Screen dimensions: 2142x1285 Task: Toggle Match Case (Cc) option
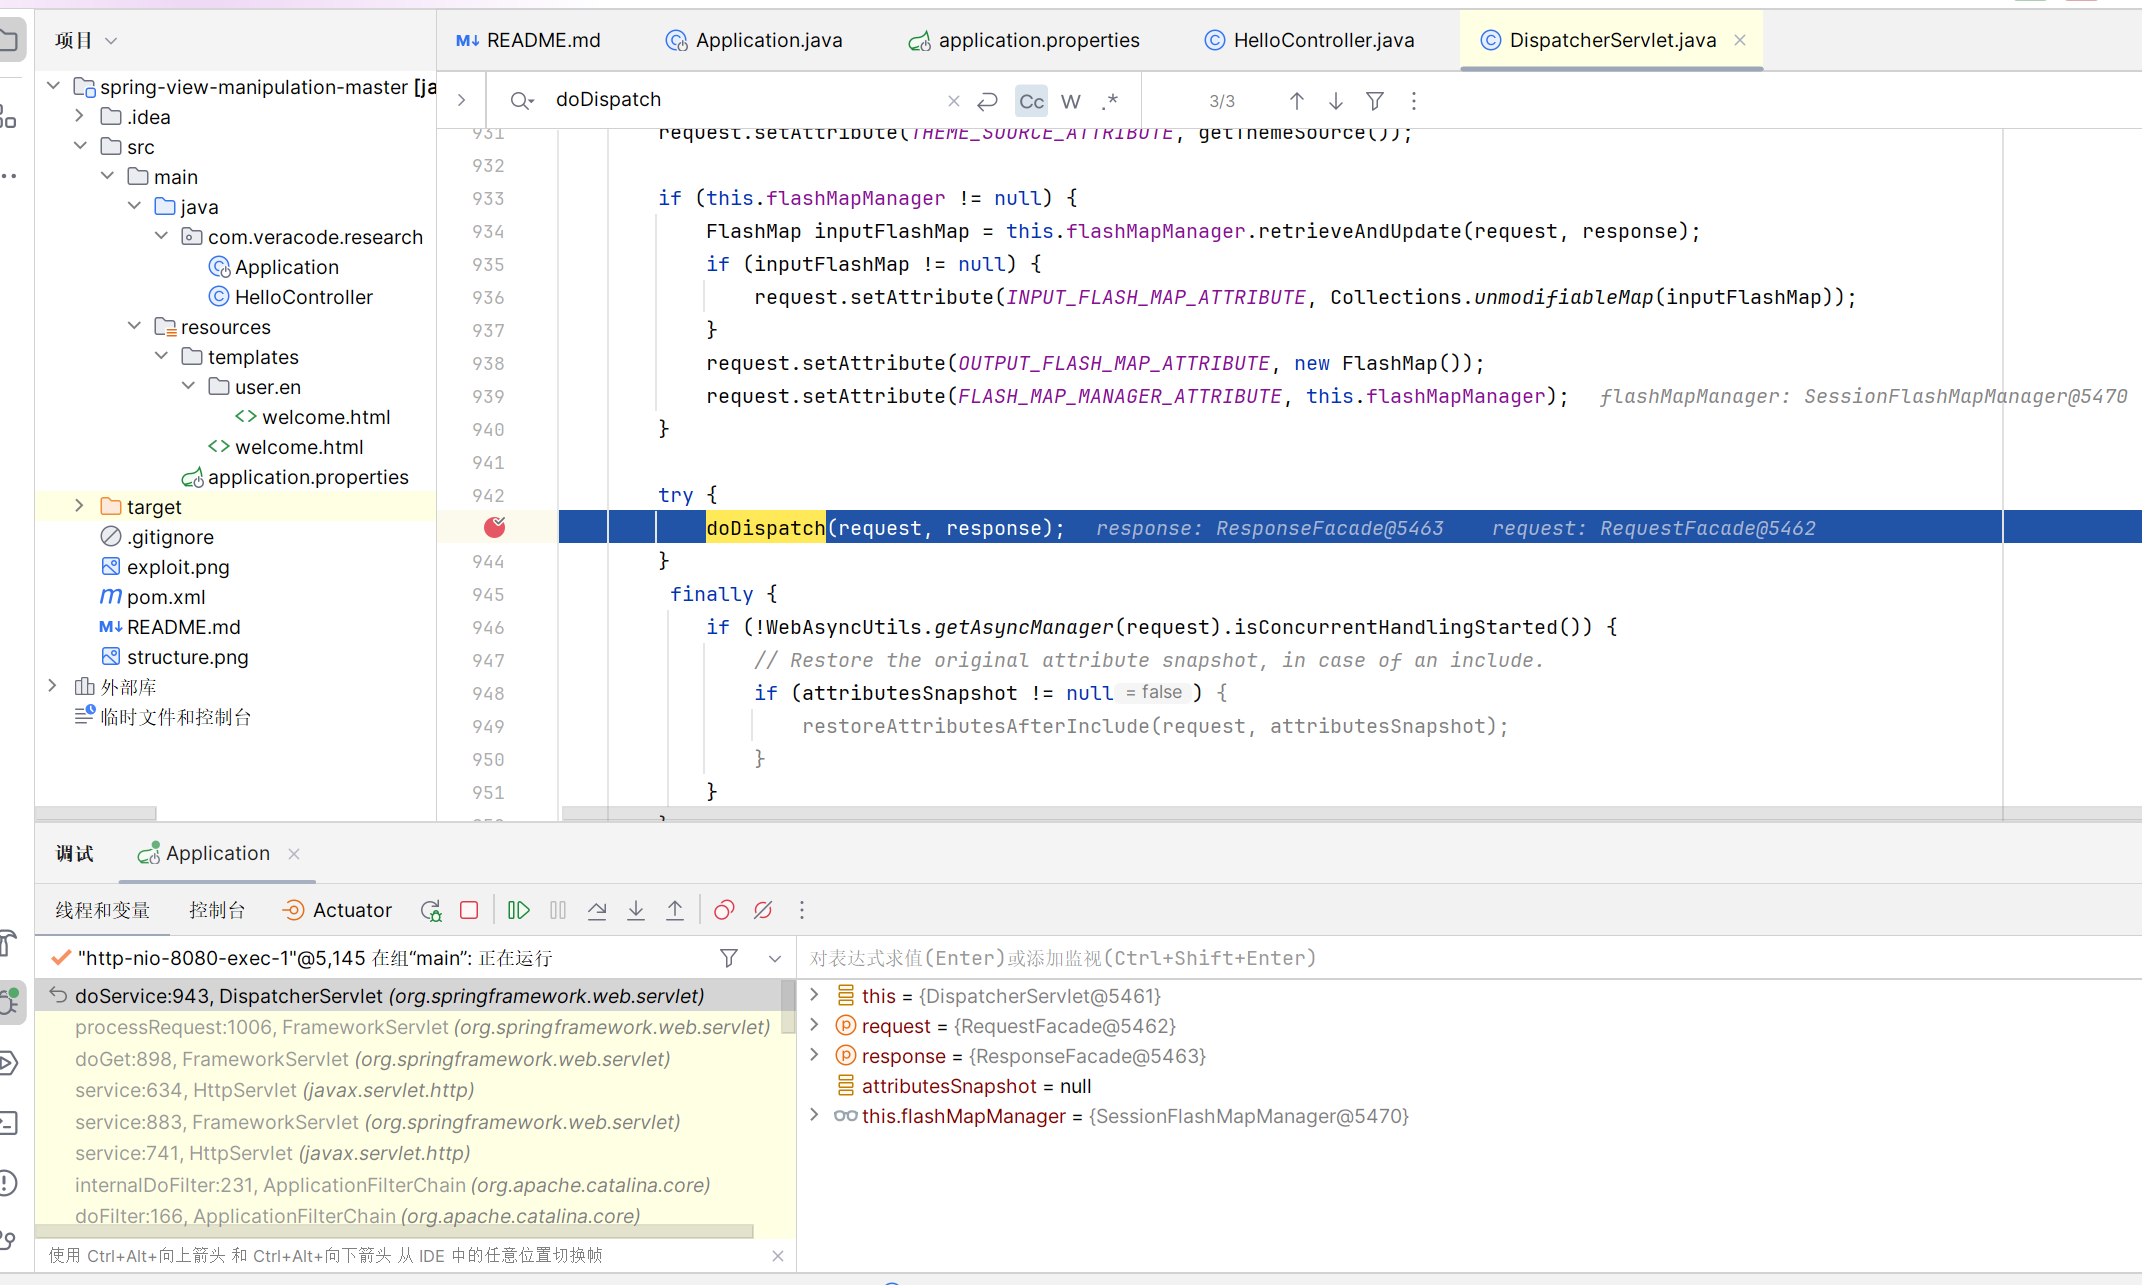click(x=1031, y=101)
